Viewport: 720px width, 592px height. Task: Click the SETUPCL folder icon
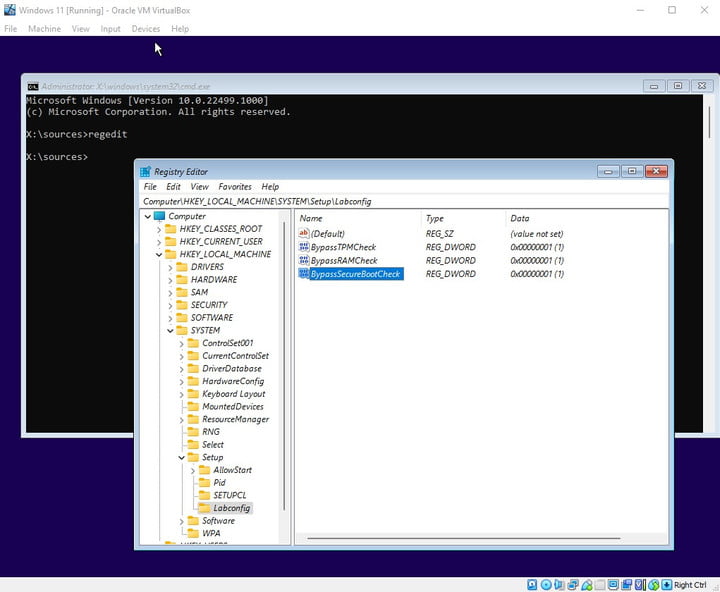204,495
